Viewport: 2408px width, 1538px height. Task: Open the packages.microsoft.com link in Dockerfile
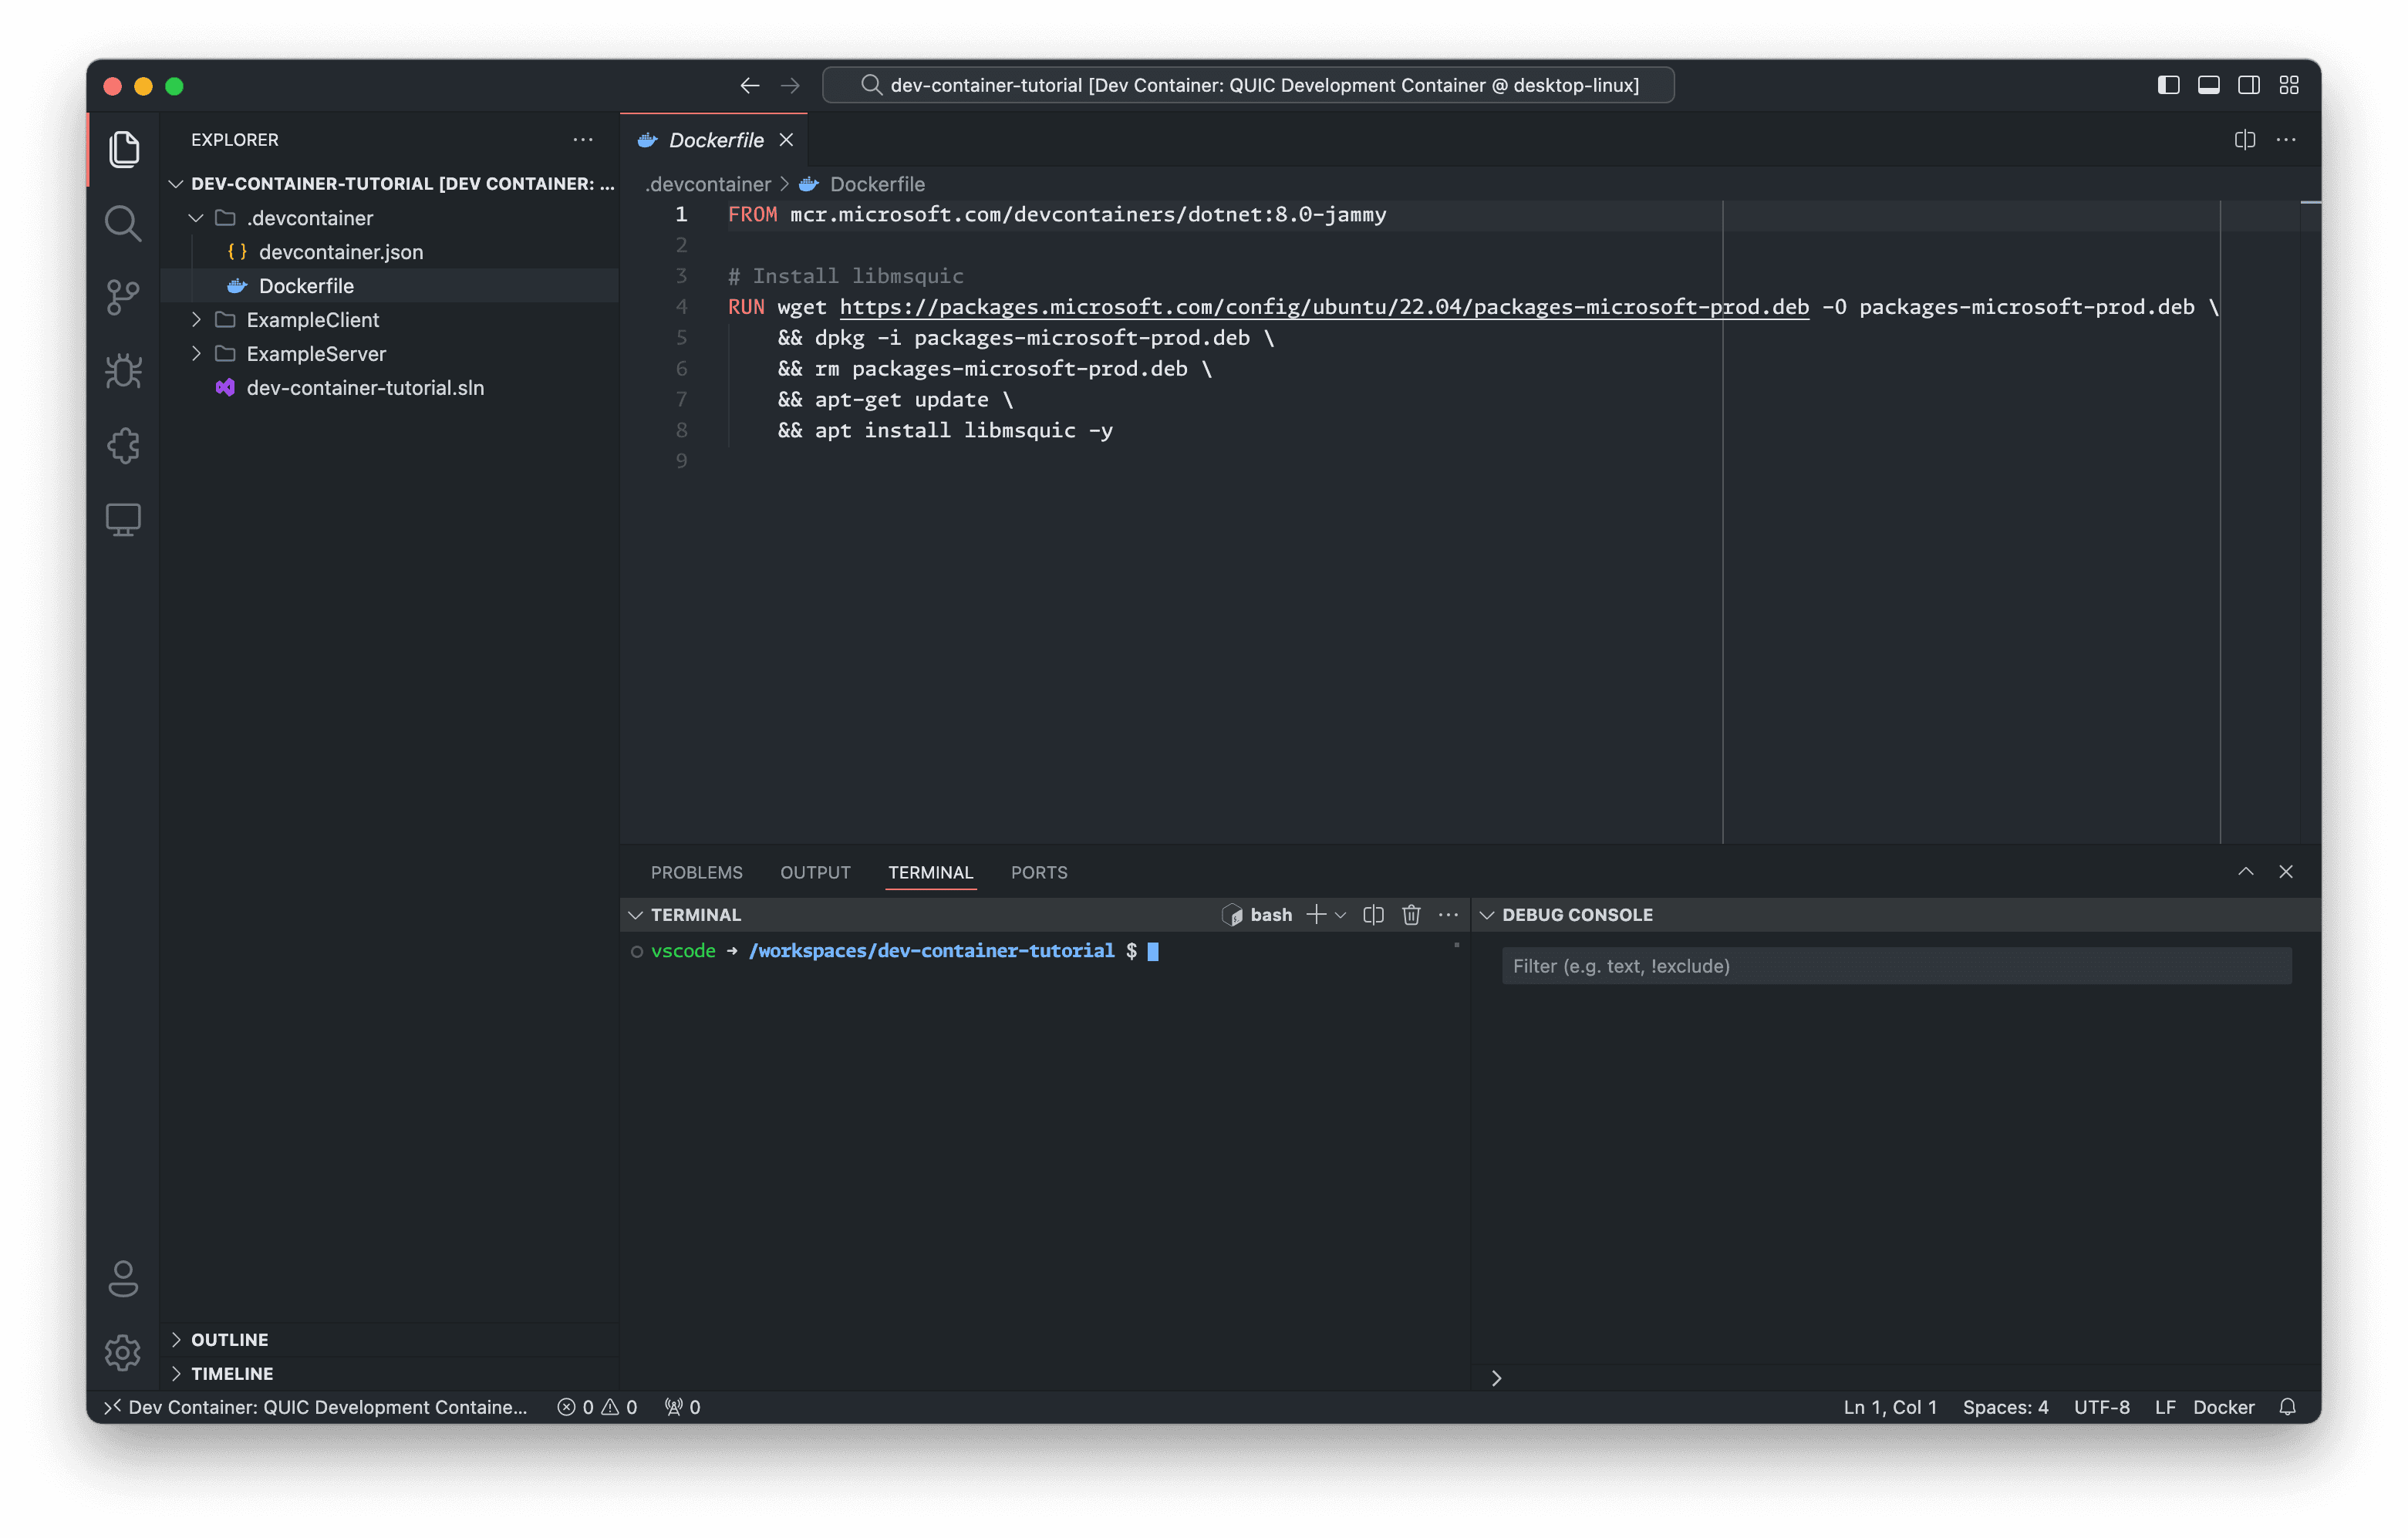coord(1324,307)
